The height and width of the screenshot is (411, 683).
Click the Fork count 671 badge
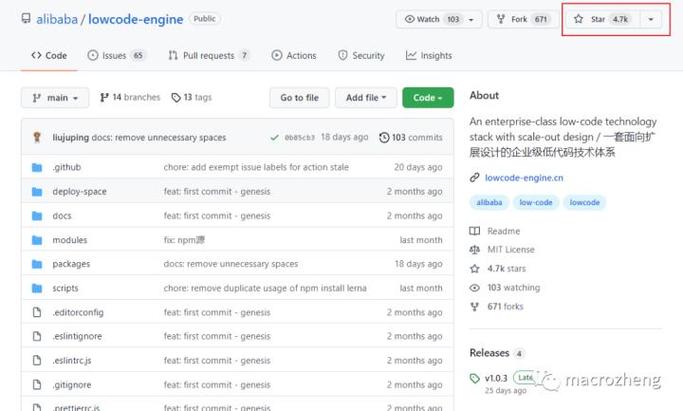[541, 19]
